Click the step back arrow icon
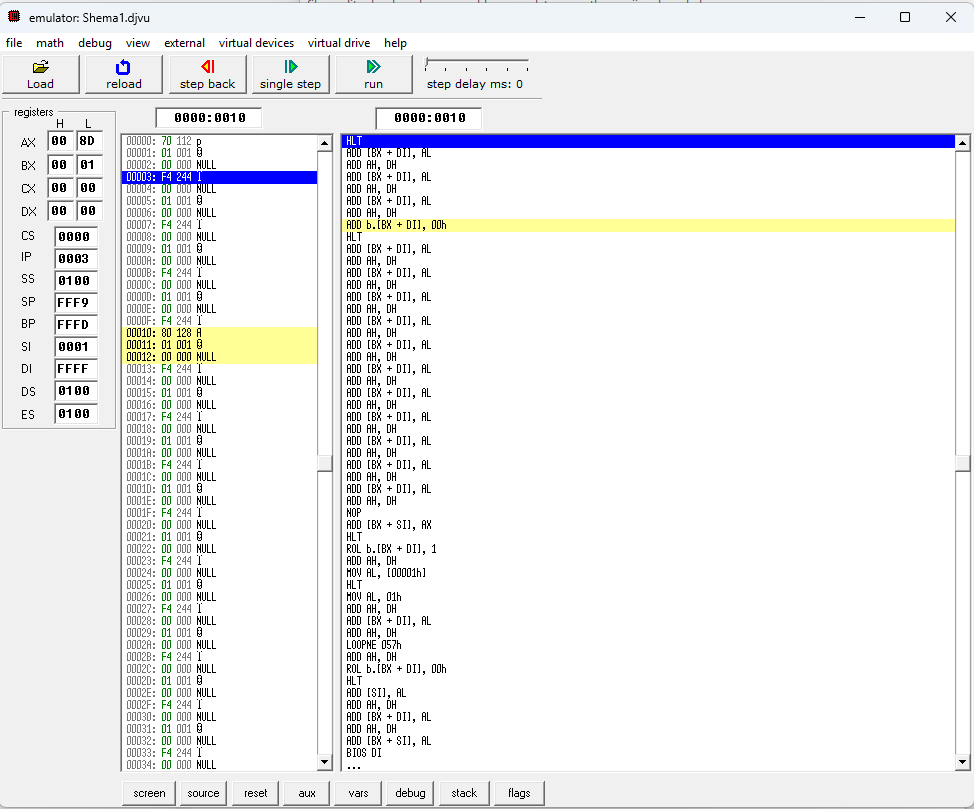974x809 pixels. point(207,66)
